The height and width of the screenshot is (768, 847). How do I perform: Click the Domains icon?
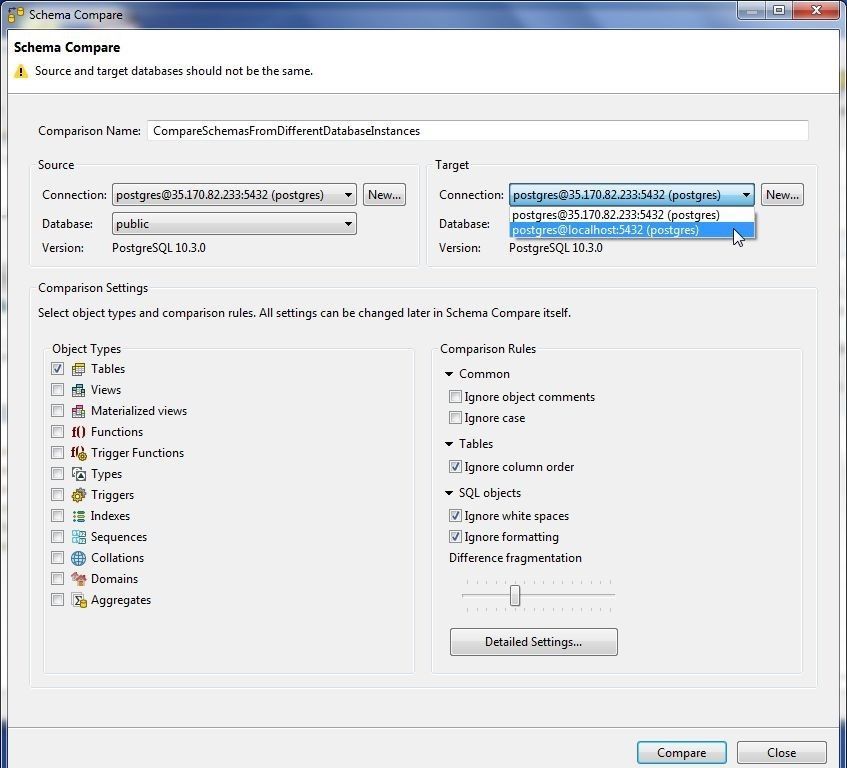(x=78, y=579)
